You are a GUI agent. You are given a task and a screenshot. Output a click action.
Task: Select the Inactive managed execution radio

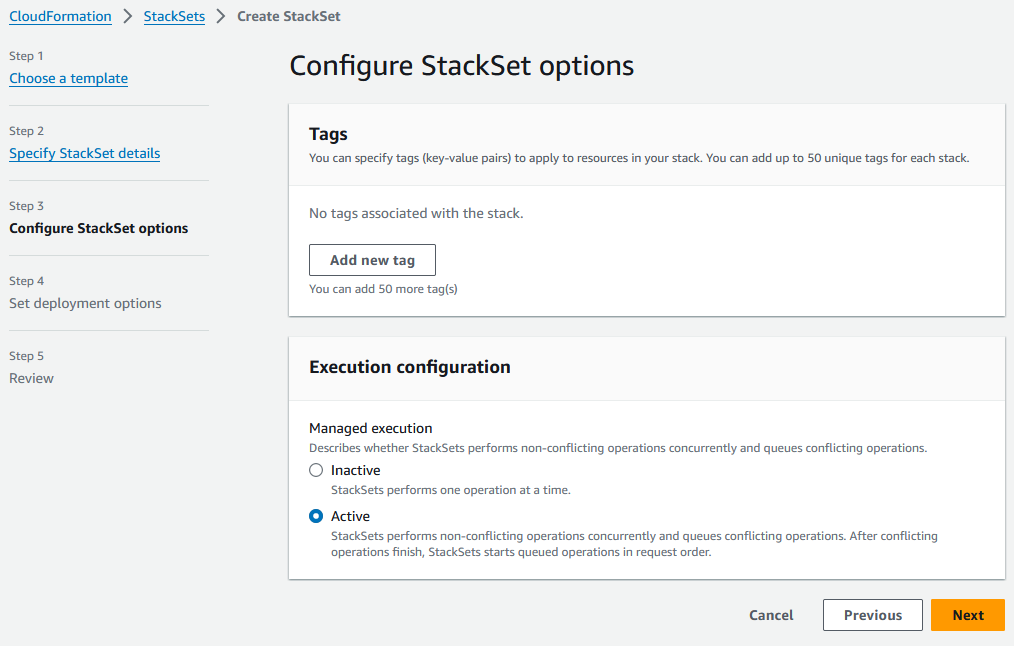(x=316, y=470)
